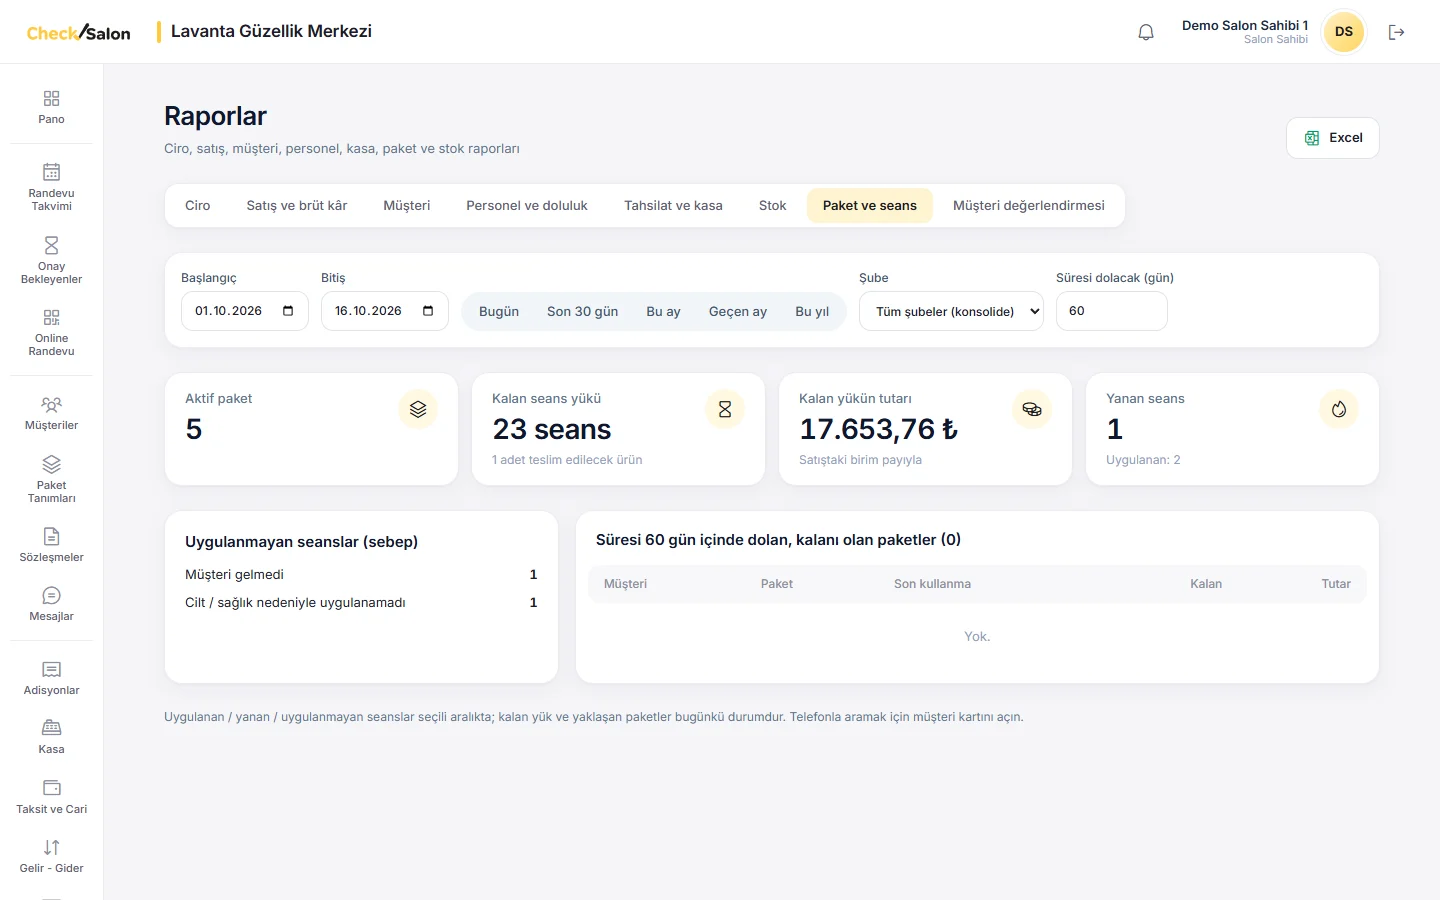Open Taksit ve Cari wallet icon

pyautogui.click(x=51, y=788)
